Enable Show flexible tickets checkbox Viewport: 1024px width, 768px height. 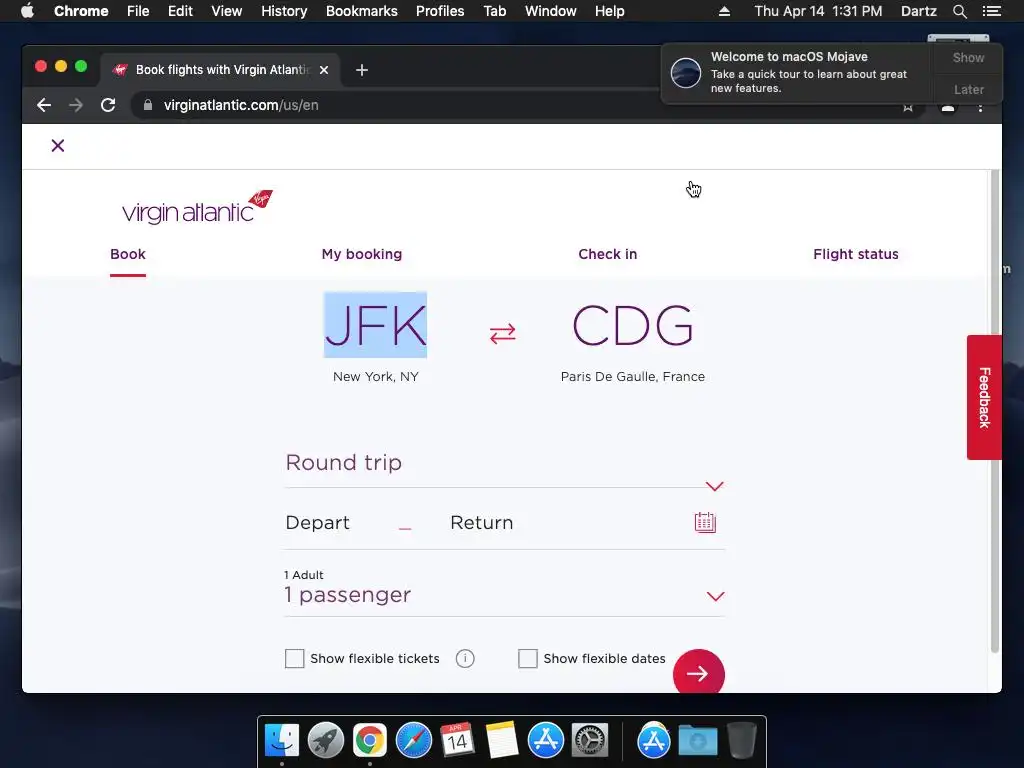tap(295, 658)
